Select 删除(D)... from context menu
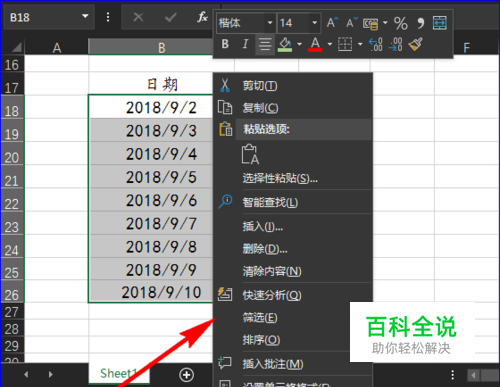 [x=293, y=249]
